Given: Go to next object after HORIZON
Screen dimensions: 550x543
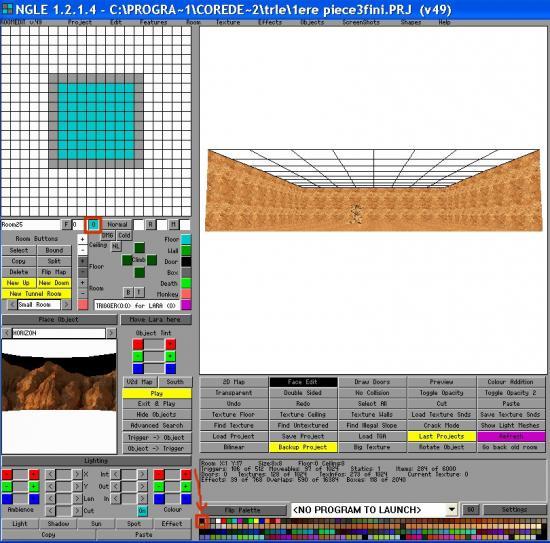Looking at the screenshot, I should (x=111, y=333).
